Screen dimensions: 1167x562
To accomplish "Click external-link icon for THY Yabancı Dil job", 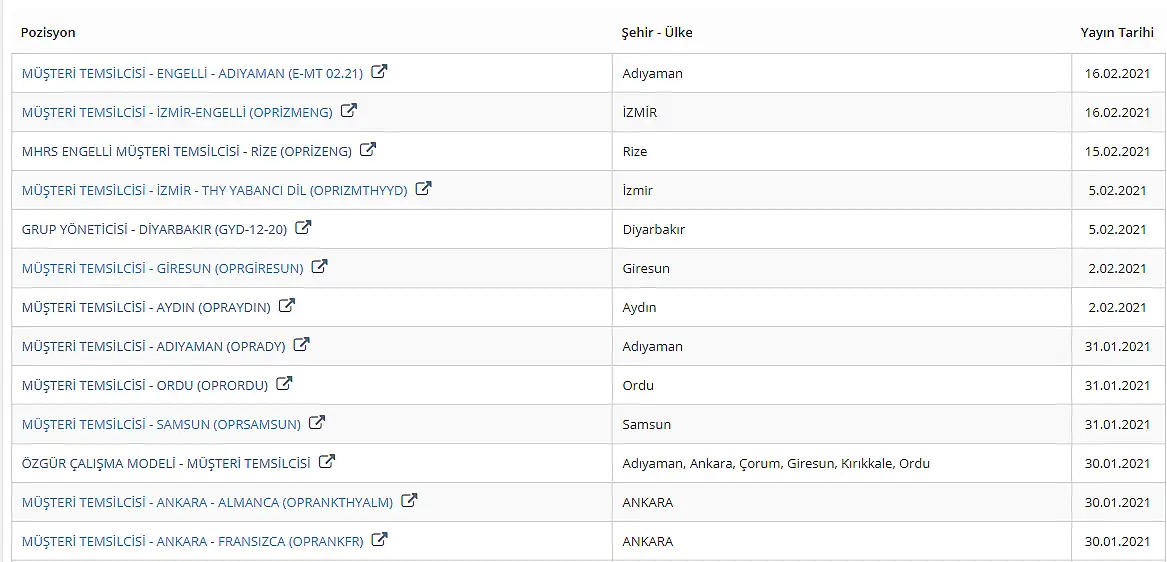I will click(x=423, y=188).
